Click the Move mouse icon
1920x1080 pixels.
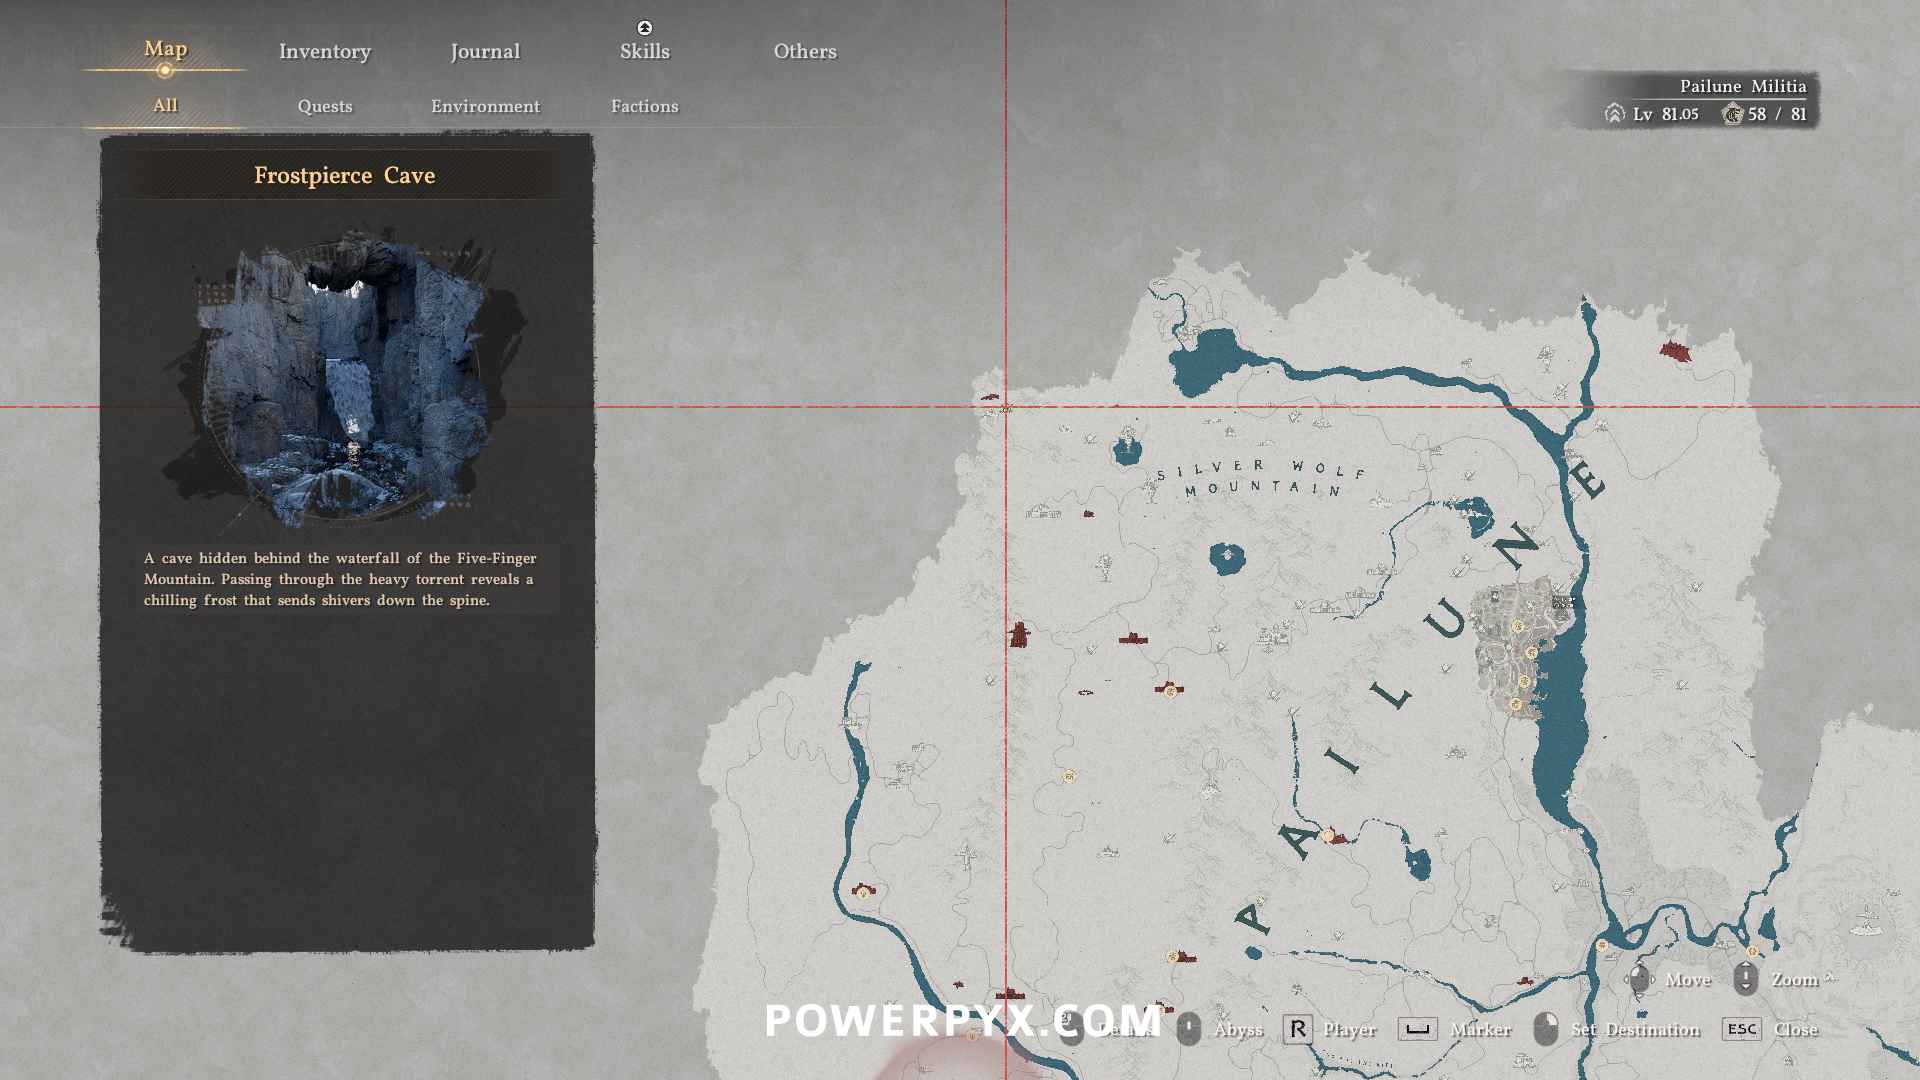click(x=1639, y=979)
